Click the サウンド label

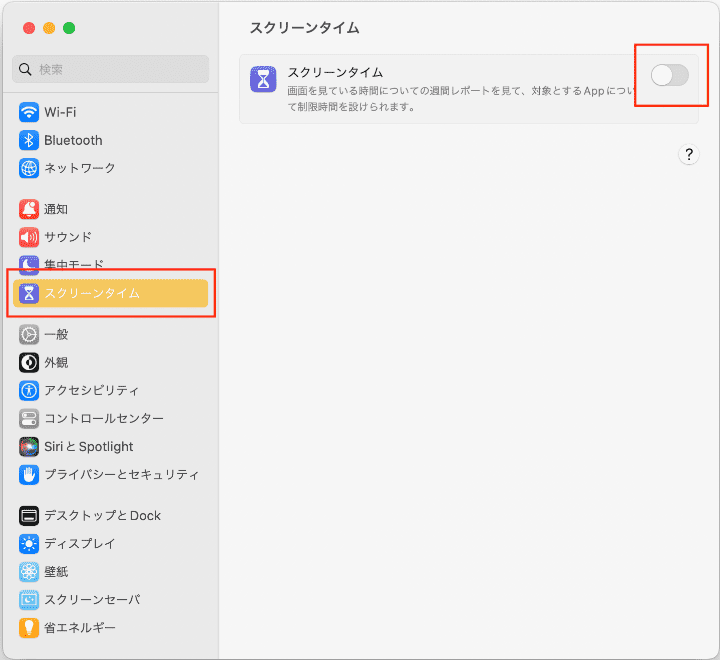point(68,237)
